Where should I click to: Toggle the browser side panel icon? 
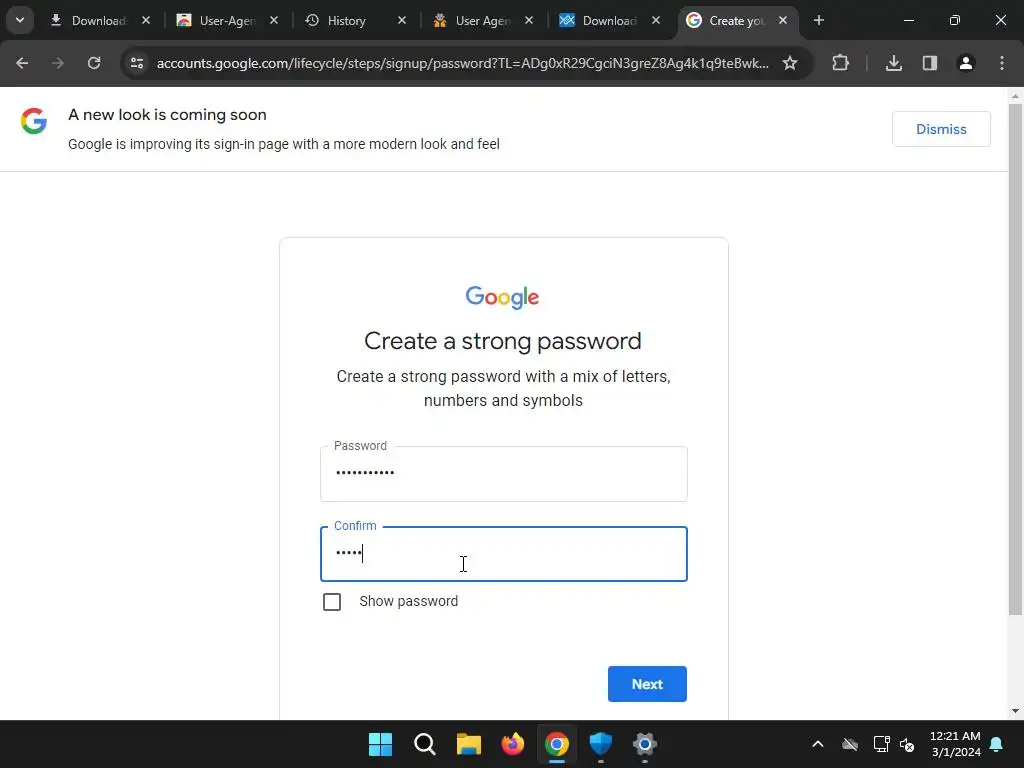click(x=929, y=63)
